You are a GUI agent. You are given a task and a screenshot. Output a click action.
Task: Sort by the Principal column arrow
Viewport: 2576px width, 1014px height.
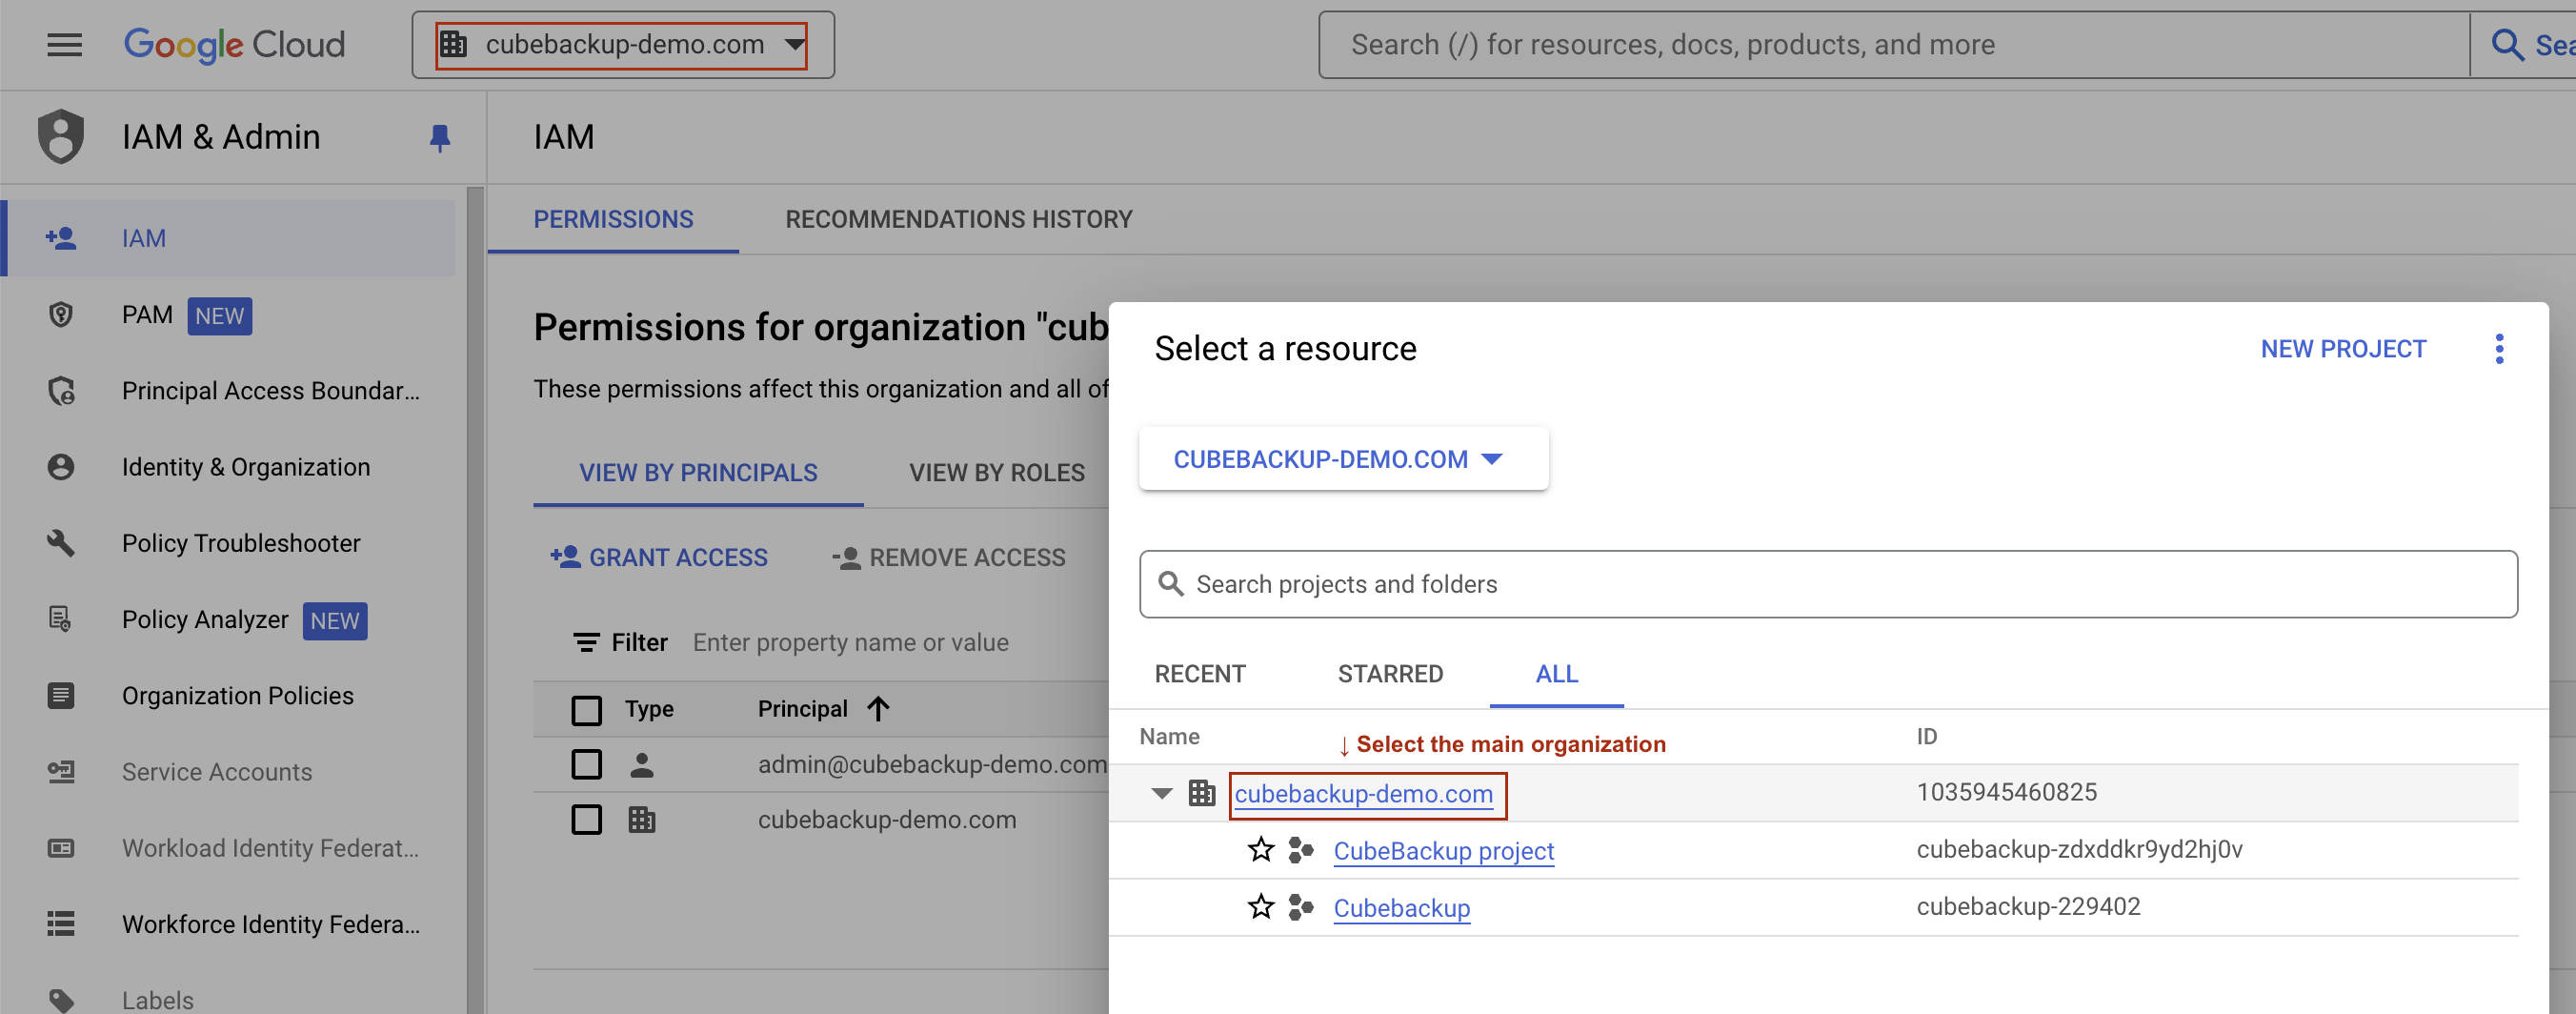tap(878, 709)
